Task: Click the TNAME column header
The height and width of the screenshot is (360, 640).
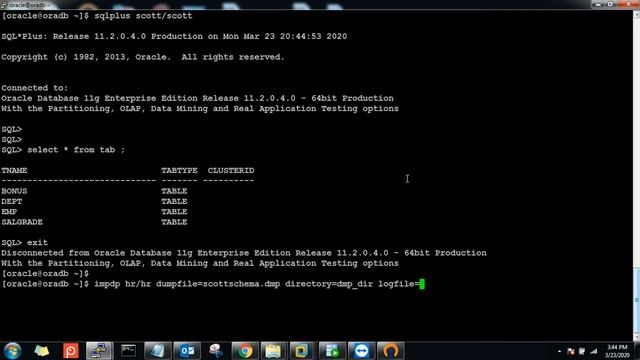Action: point(14,170)
